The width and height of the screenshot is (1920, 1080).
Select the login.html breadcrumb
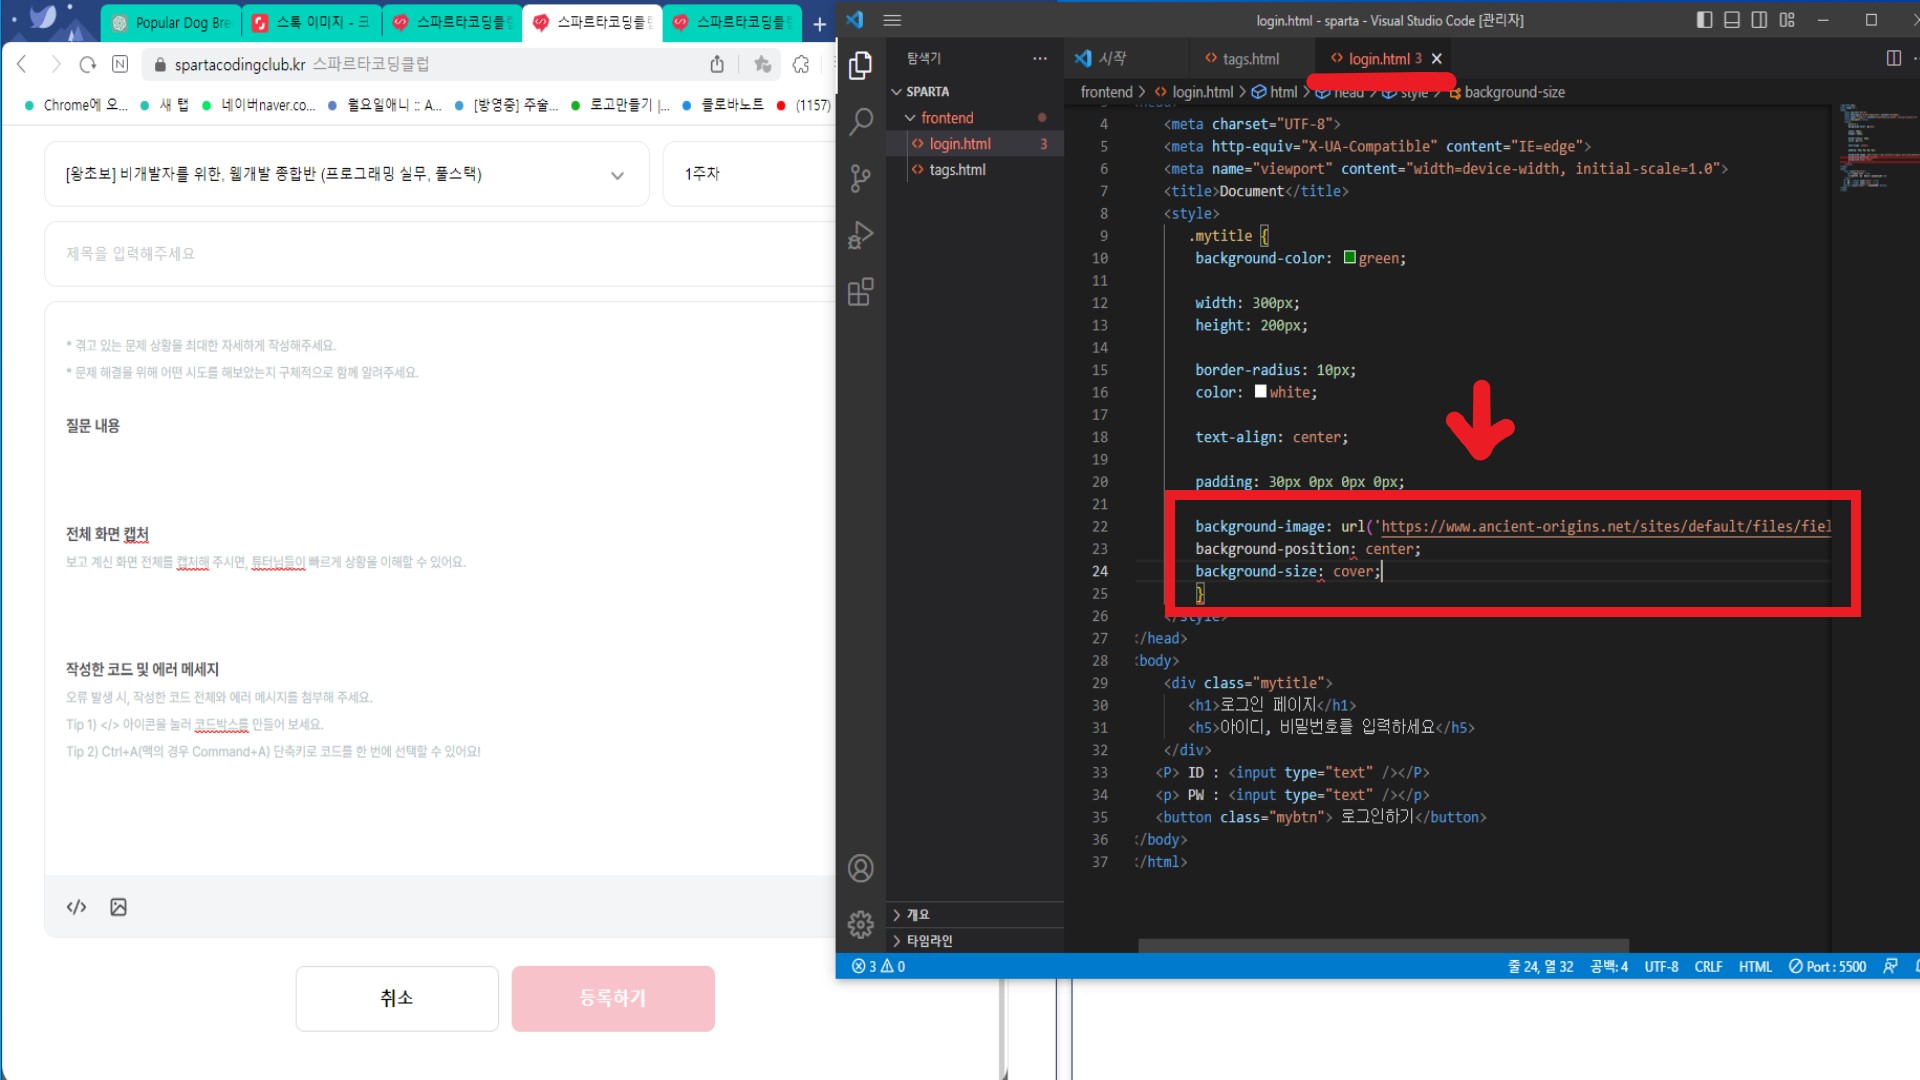pos(1194,92)
